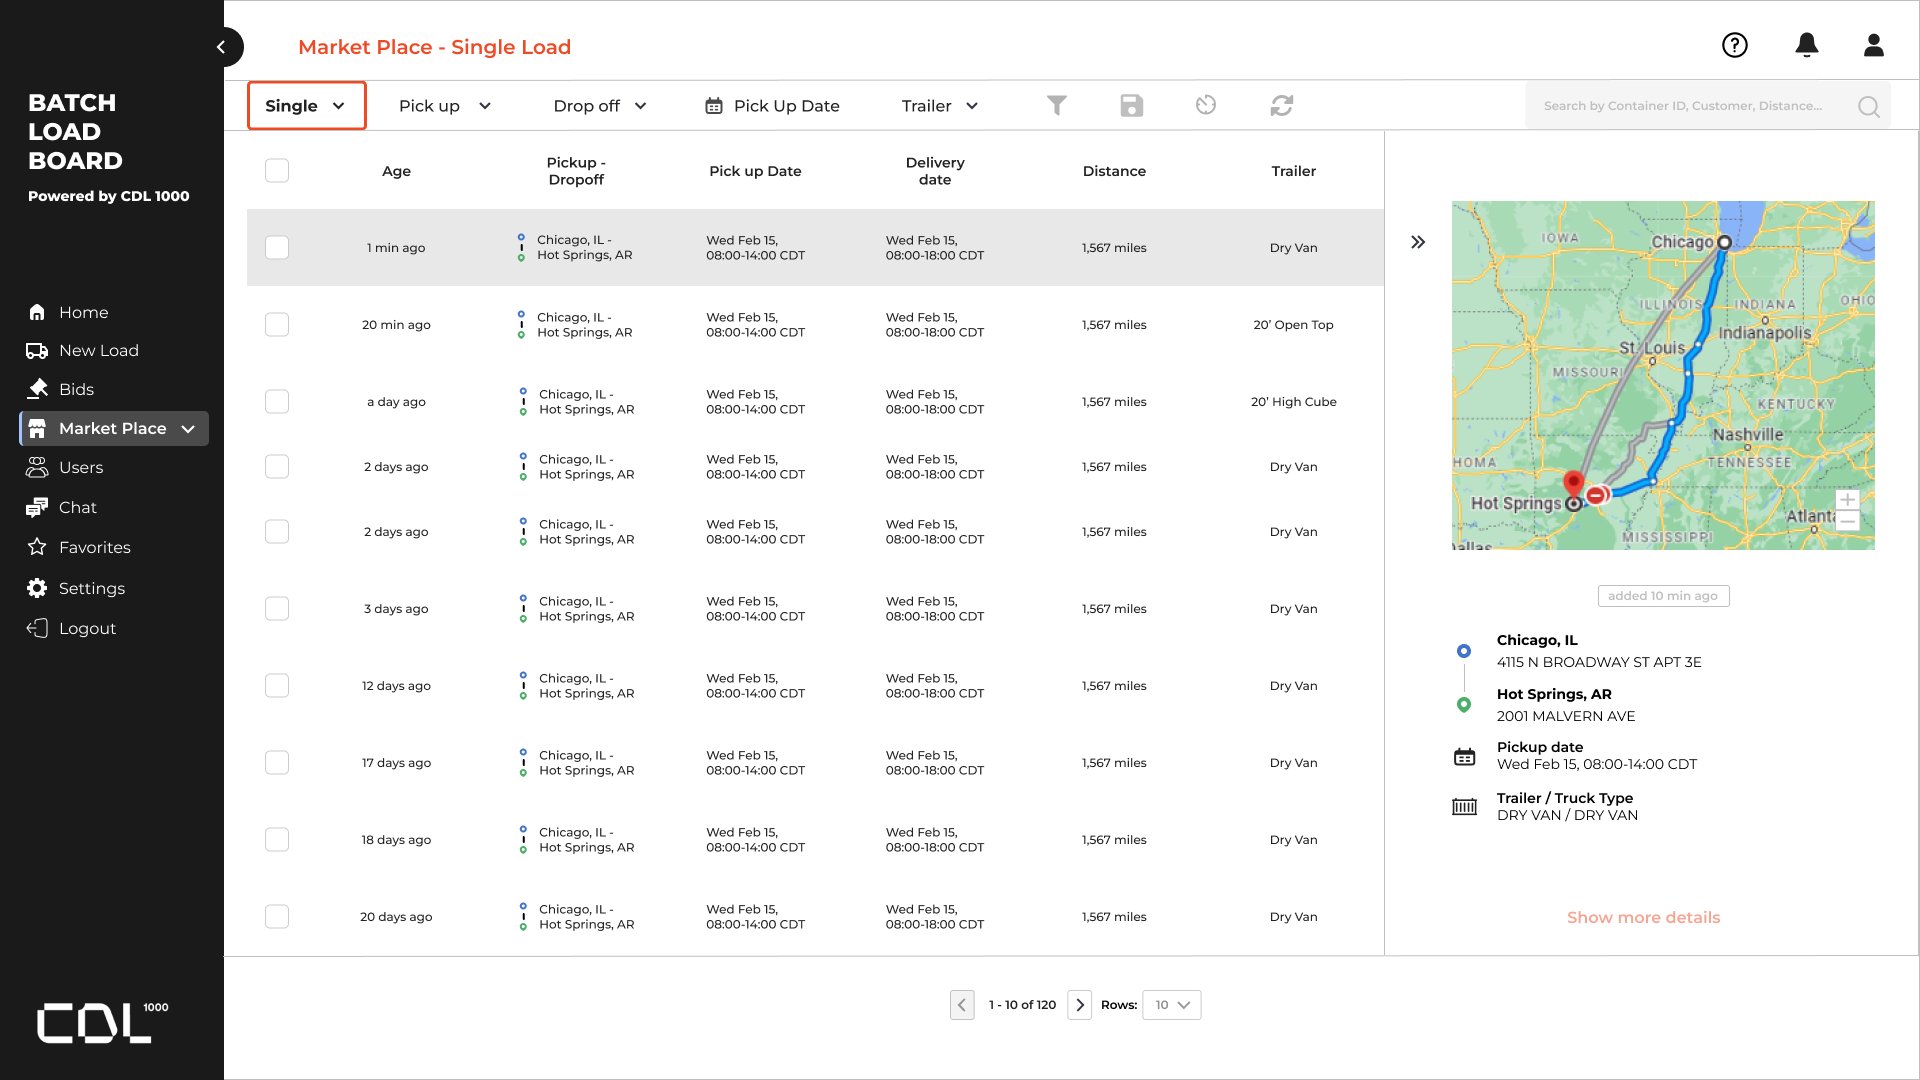Click the search magnifier icon

tap(1868, 106)
